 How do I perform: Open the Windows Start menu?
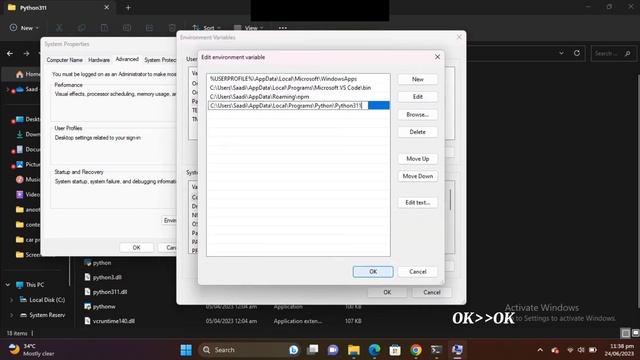pyautogui.click(x=186, y=350)
